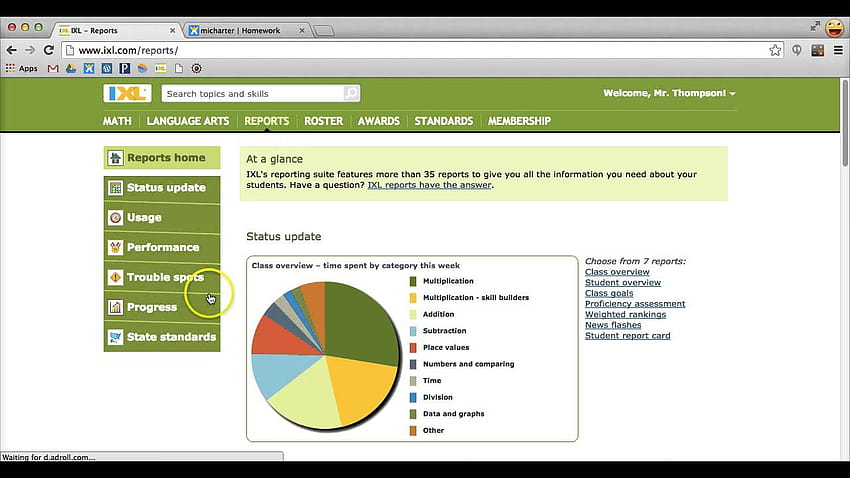Click the Trouble spots warning icon
Viewport: 850px width, 478px height.
click(x=115, y=277)
